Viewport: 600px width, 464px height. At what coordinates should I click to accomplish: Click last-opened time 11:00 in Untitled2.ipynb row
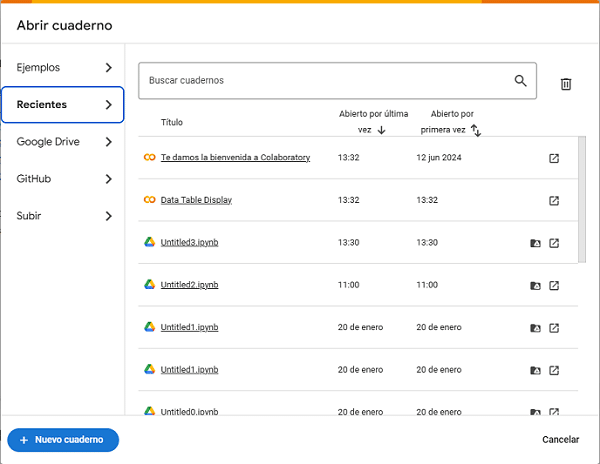point(348,285)
